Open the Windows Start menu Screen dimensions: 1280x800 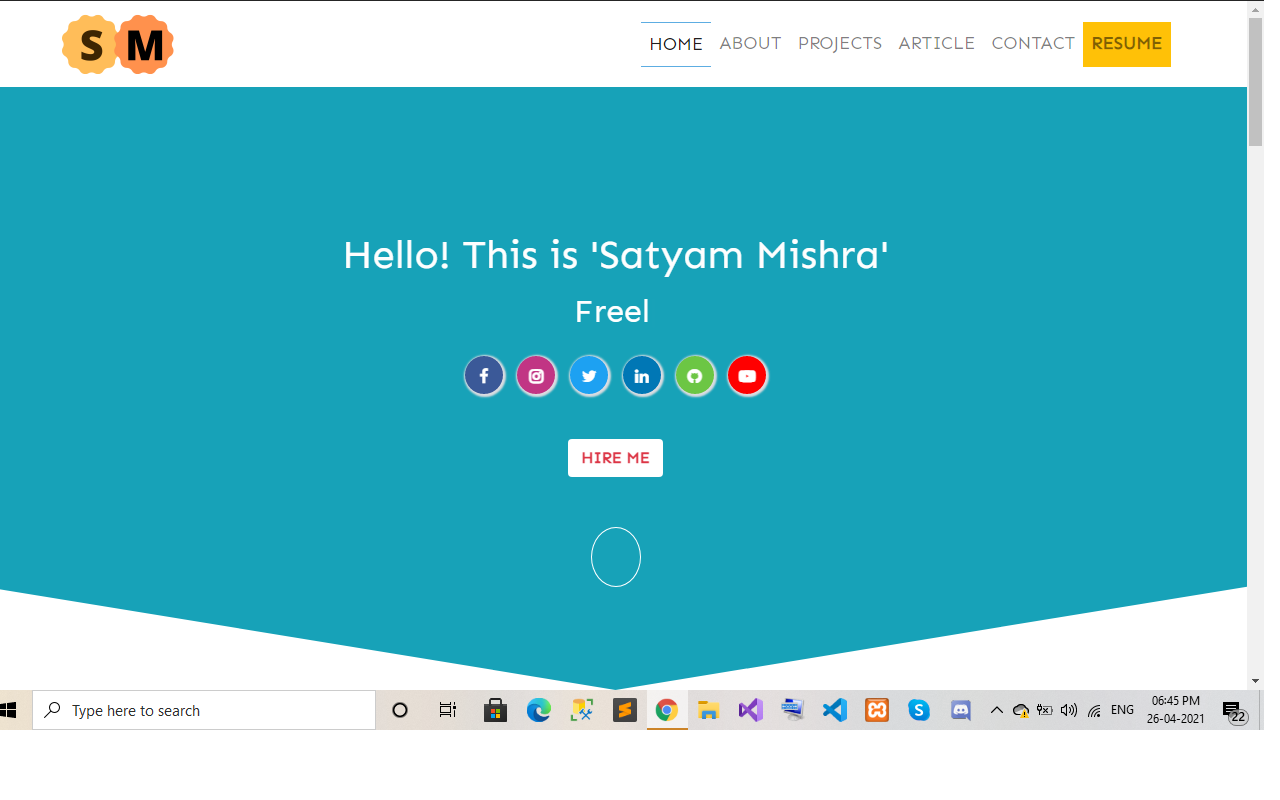point(8,710)
